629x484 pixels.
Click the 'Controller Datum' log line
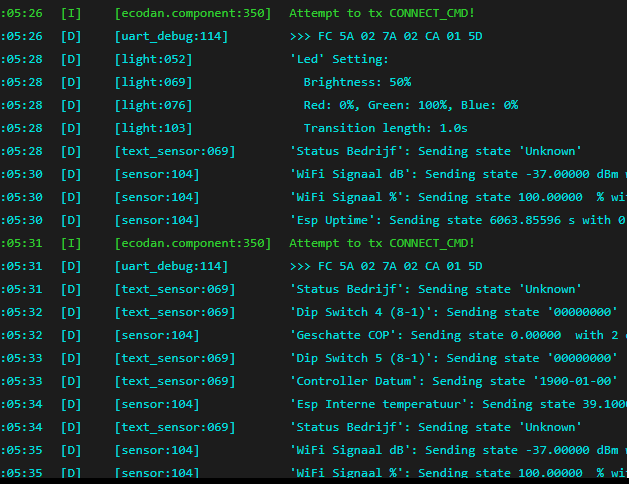click(432, 381)
